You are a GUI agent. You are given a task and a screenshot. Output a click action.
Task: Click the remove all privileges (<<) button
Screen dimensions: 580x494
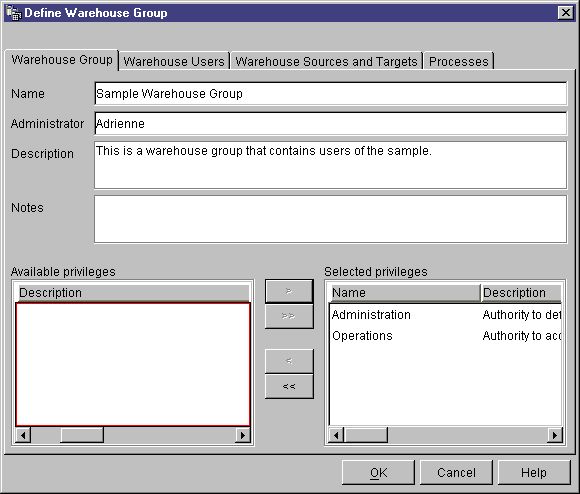click(289, 386)
